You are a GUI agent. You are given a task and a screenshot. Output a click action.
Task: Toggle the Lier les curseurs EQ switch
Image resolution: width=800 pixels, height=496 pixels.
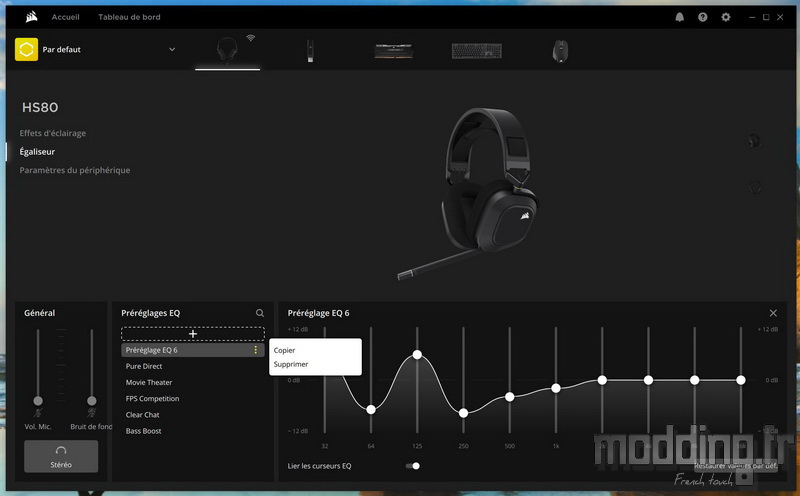(412, 466)
